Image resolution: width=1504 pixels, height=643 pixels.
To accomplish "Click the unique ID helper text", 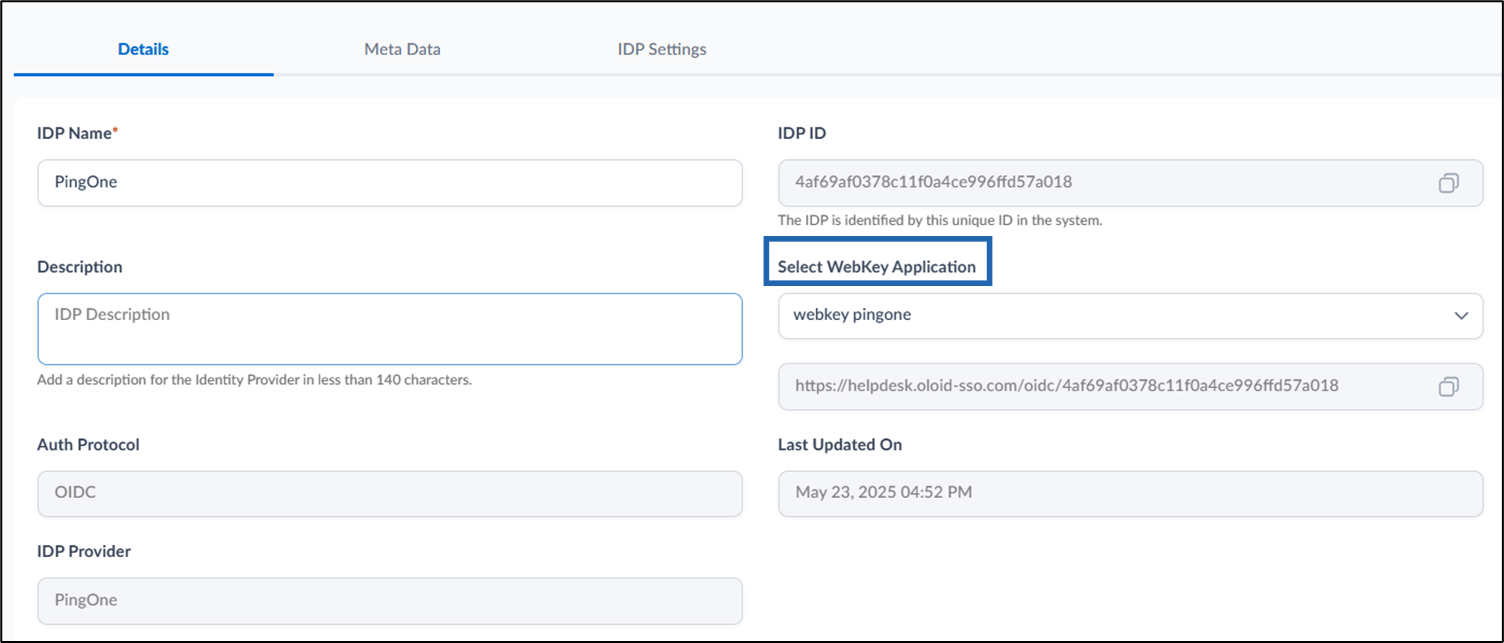I will coord(940,220).
